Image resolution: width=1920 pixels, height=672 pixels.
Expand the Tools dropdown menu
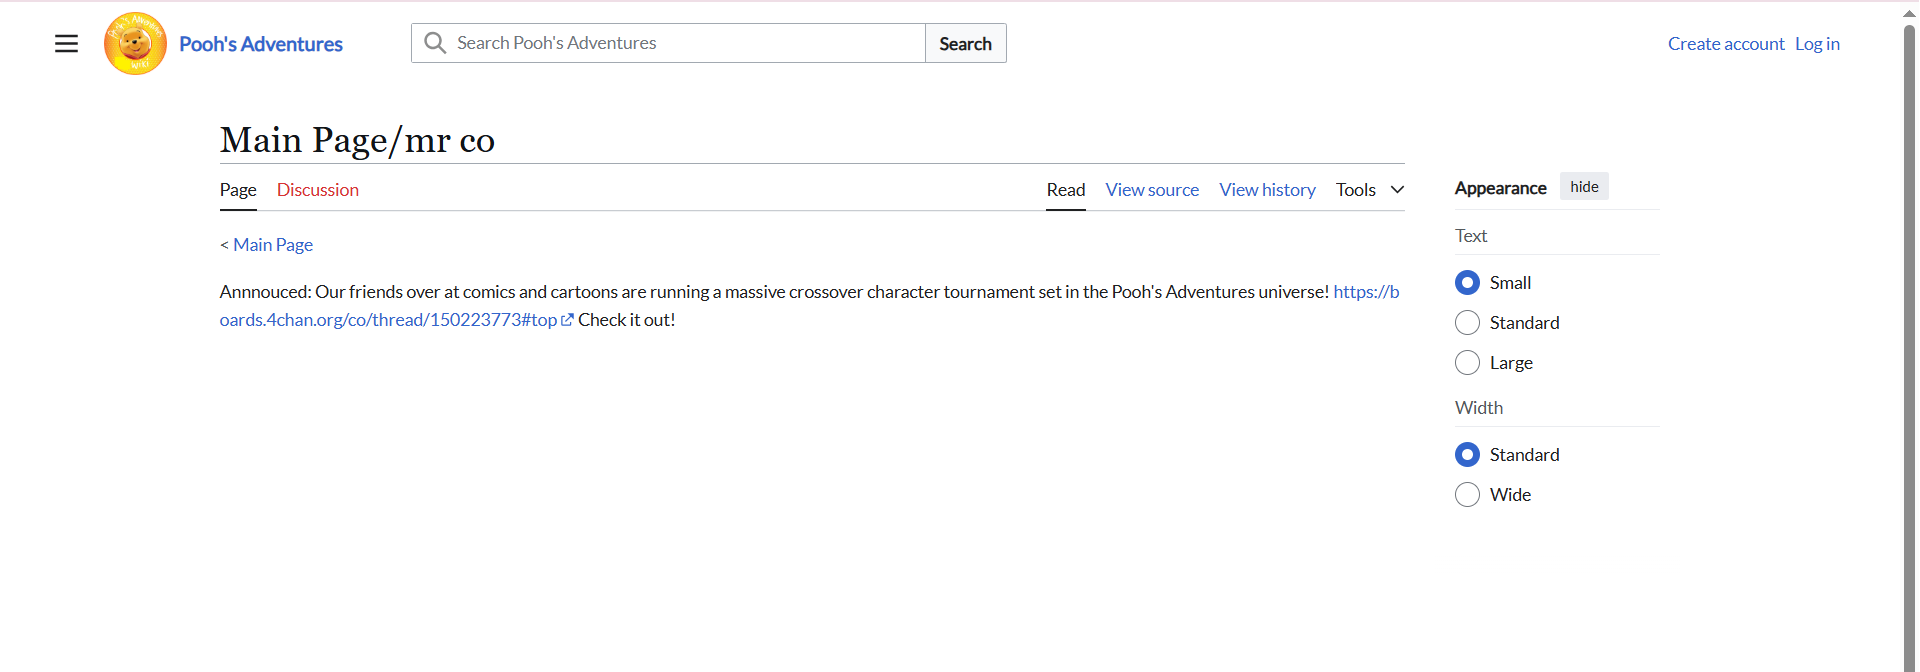(x=1370, y=190)
